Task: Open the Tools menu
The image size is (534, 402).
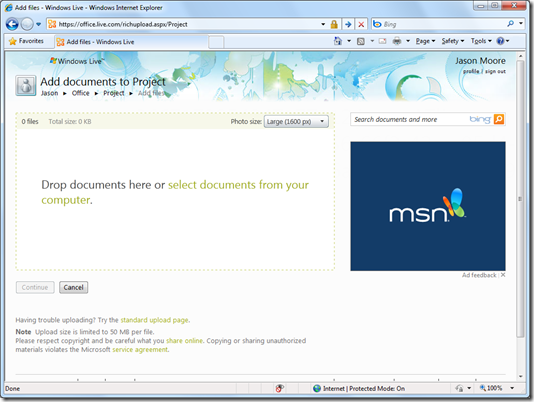Action: 481,41
